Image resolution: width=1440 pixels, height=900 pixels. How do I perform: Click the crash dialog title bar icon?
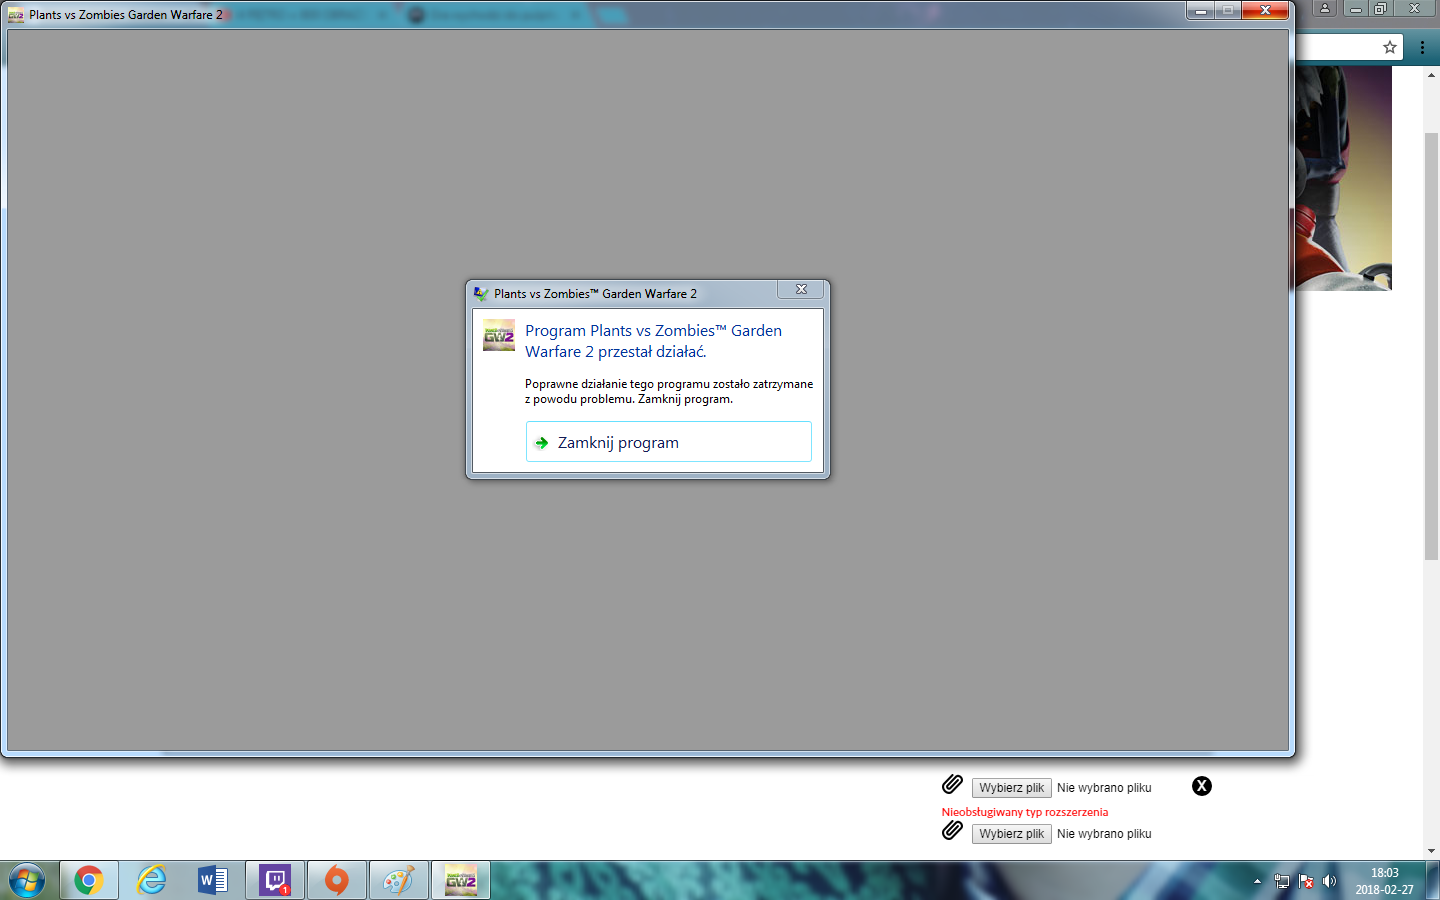tap(481, 294)
